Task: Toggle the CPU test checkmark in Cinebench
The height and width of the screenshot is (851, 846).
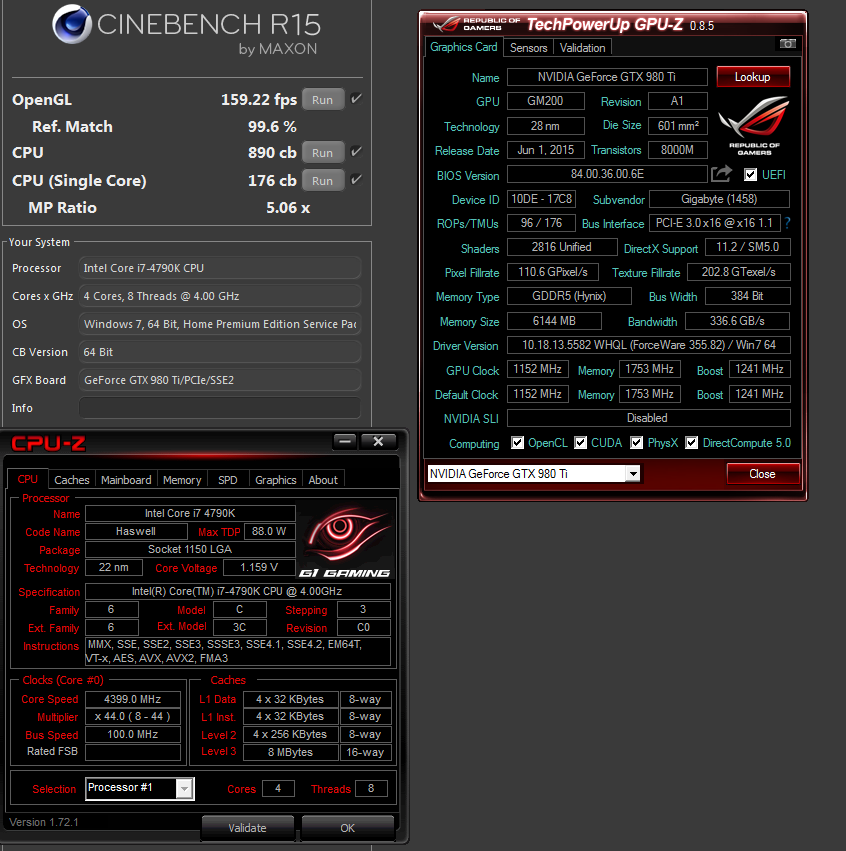Action: coord(356,151)
